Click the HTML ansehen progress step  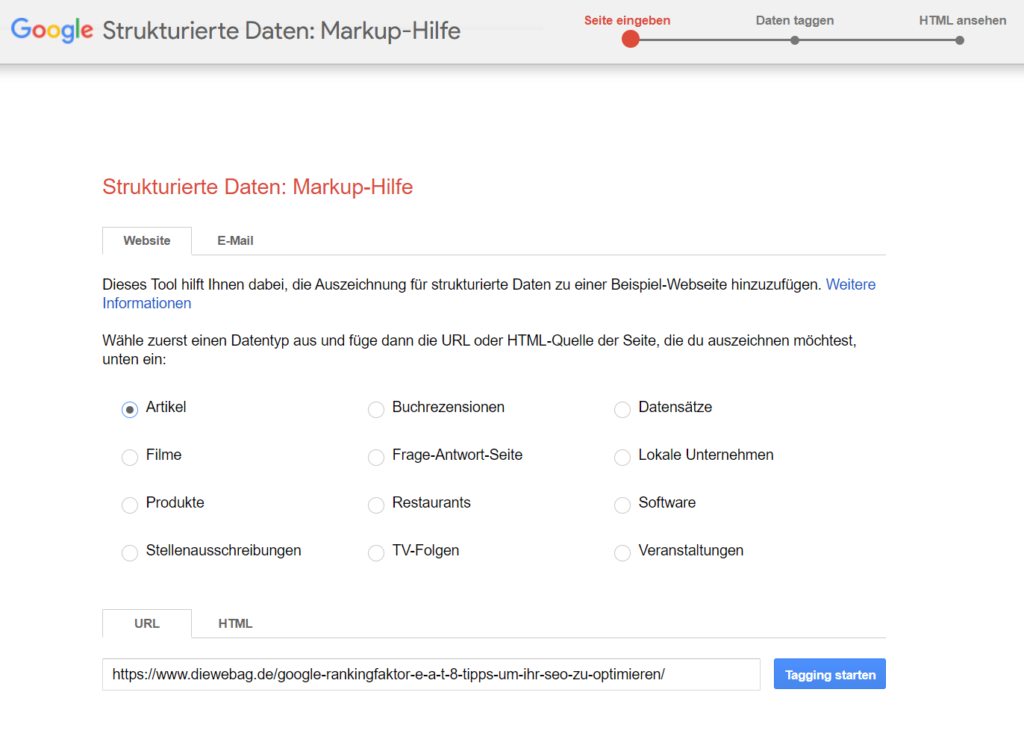coord(963,20)
